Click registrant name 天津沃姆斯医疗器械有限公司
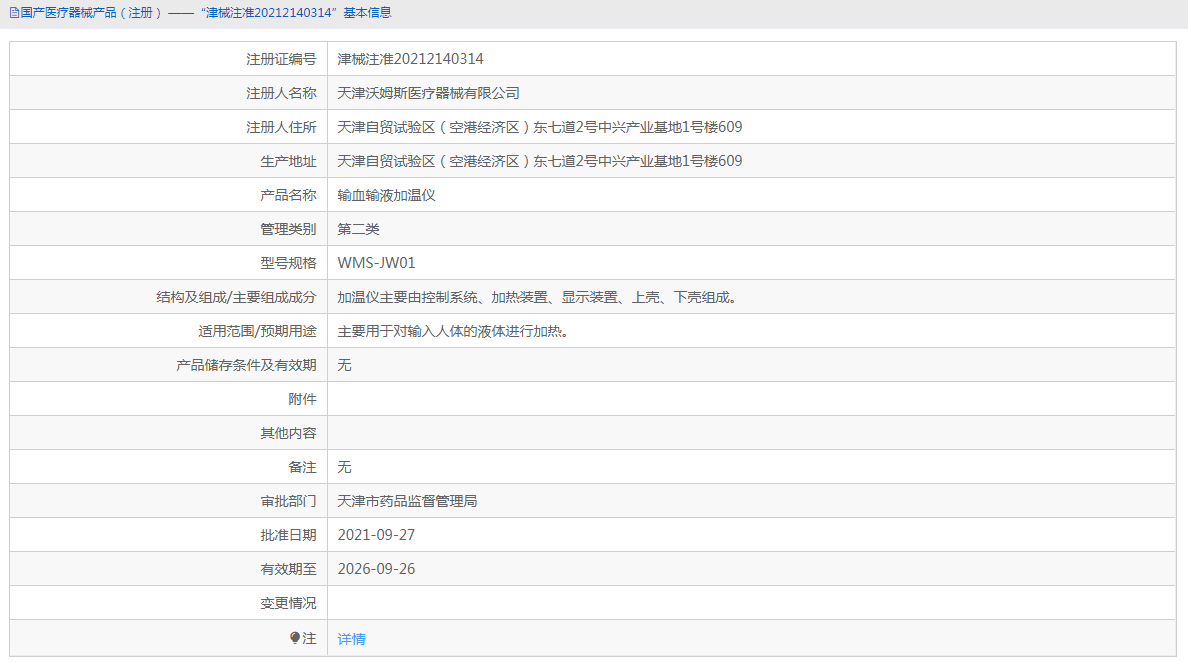Screen dimensions: 1188x662 tap(428, 93)
